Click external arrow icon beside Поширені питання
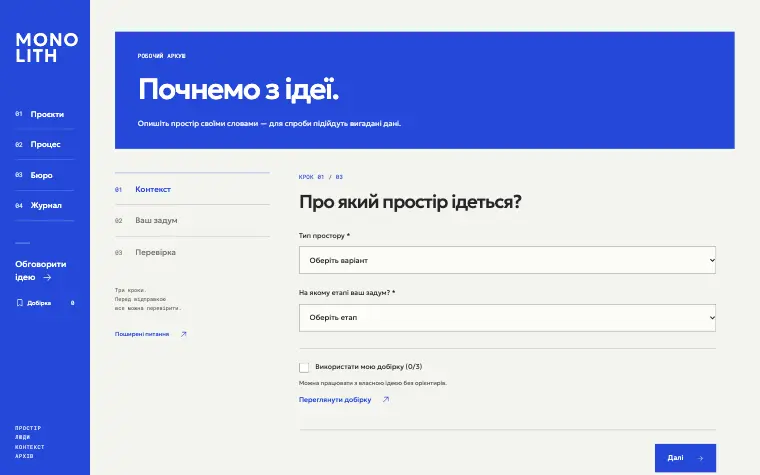This screenshot has width=760, height=475. click(183, 334)
